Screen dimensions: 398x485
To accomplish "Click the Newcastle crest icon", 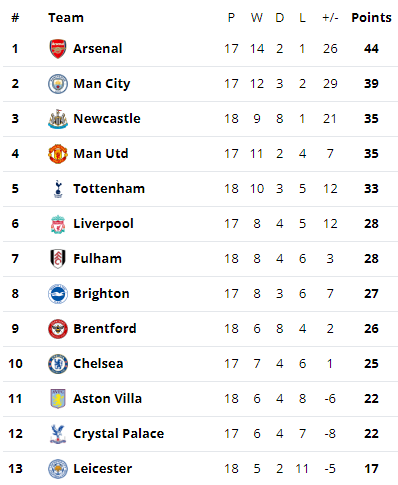I will (58, 119).
